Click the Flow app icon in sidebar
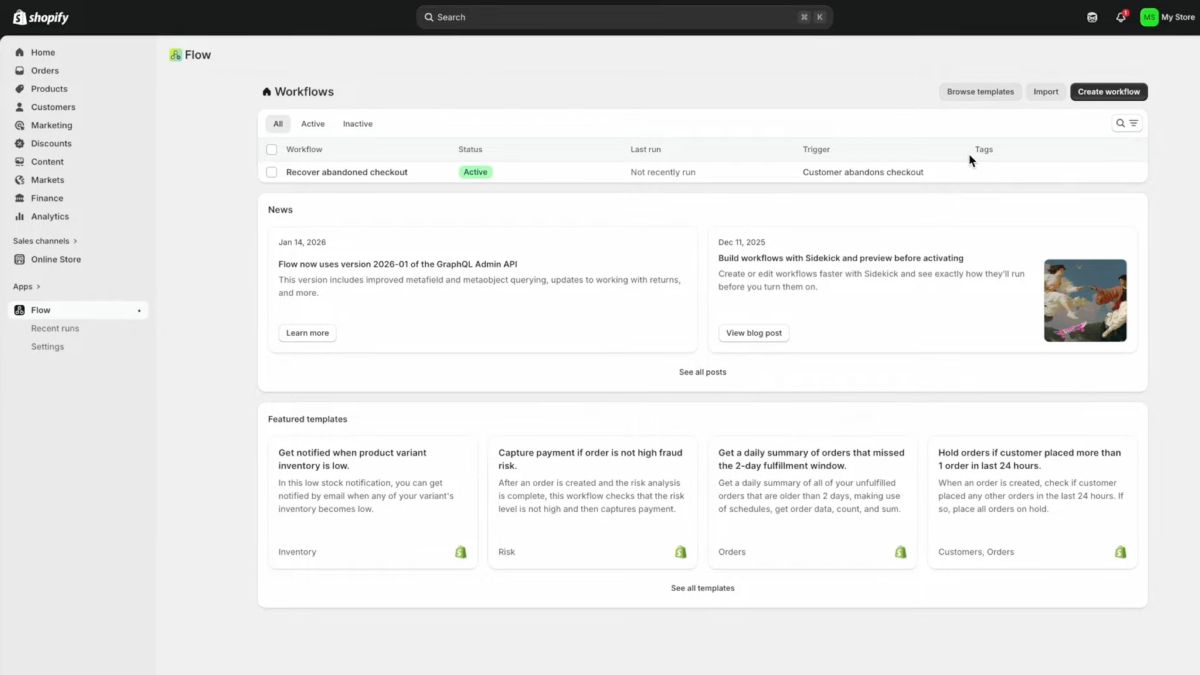The height and width of the screenshot is (675, 1200). coord(20,310)
